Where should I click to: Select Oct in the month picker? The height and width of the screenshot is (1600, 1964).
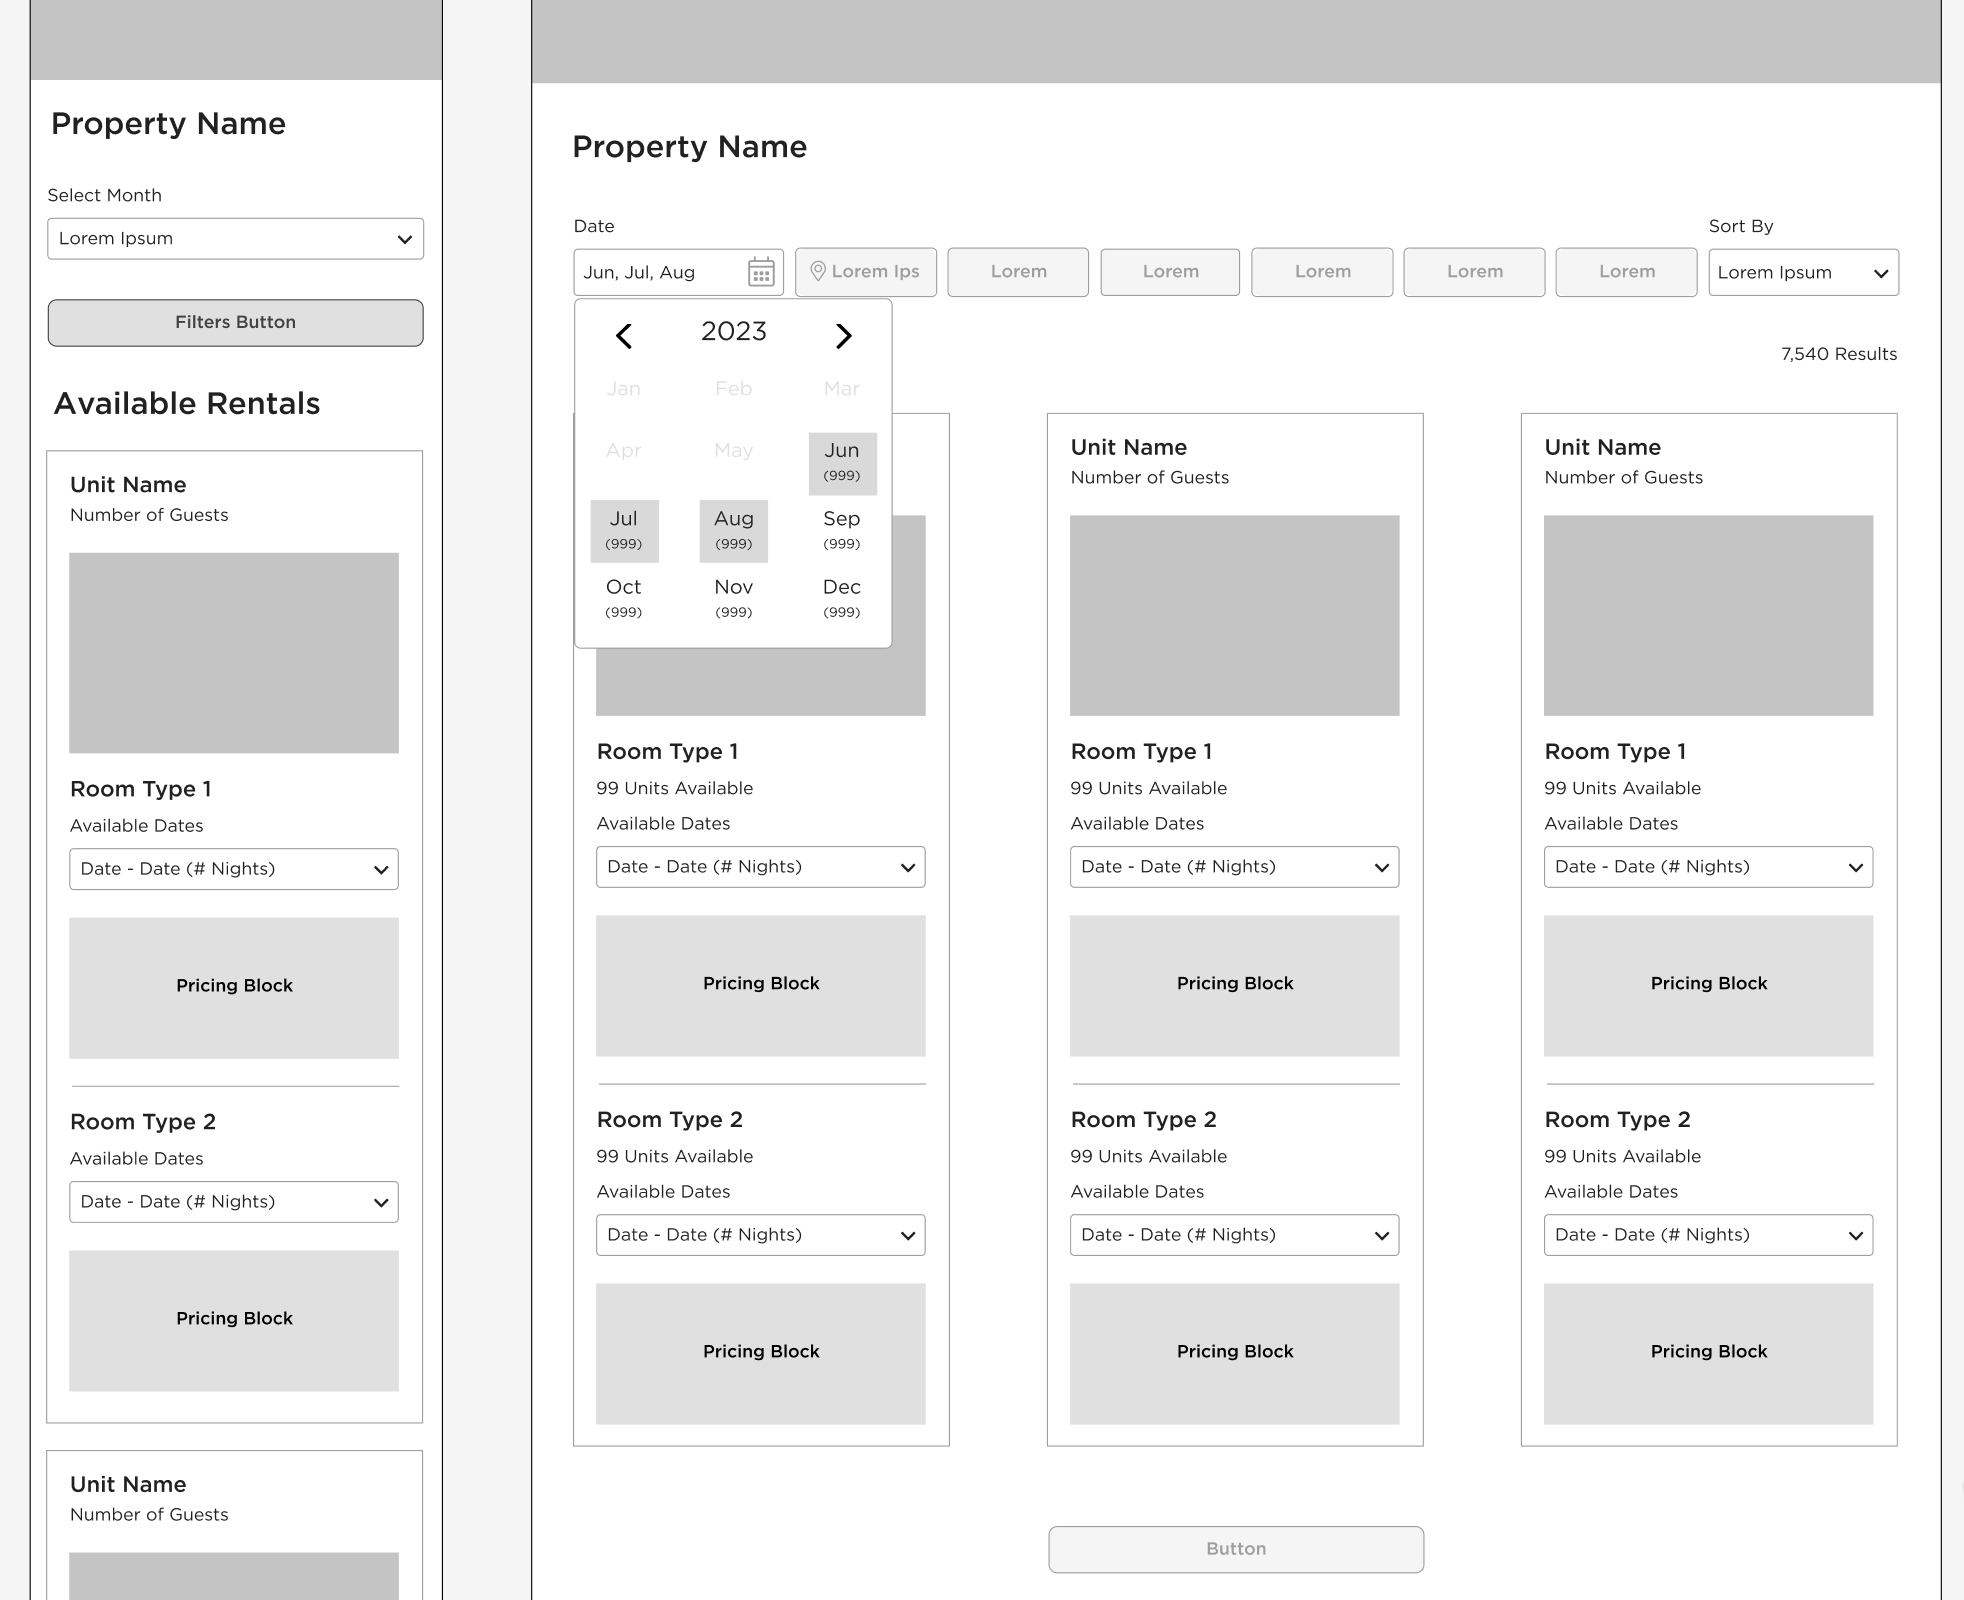click(624, 598)
